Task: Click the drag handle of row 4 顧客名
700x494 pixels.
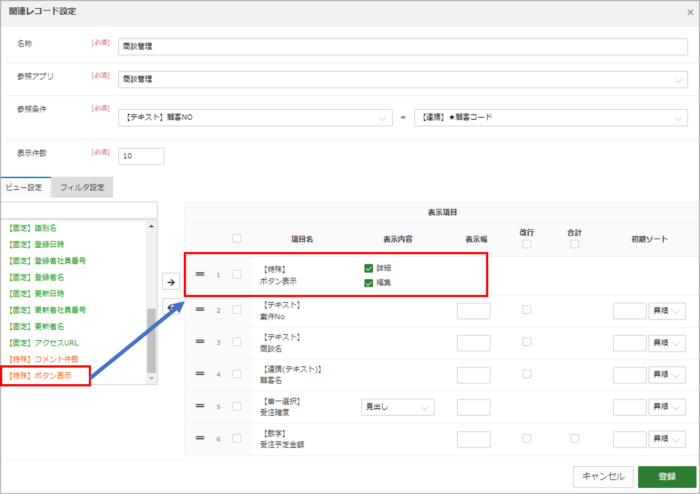Action: [x=200, y=374]
